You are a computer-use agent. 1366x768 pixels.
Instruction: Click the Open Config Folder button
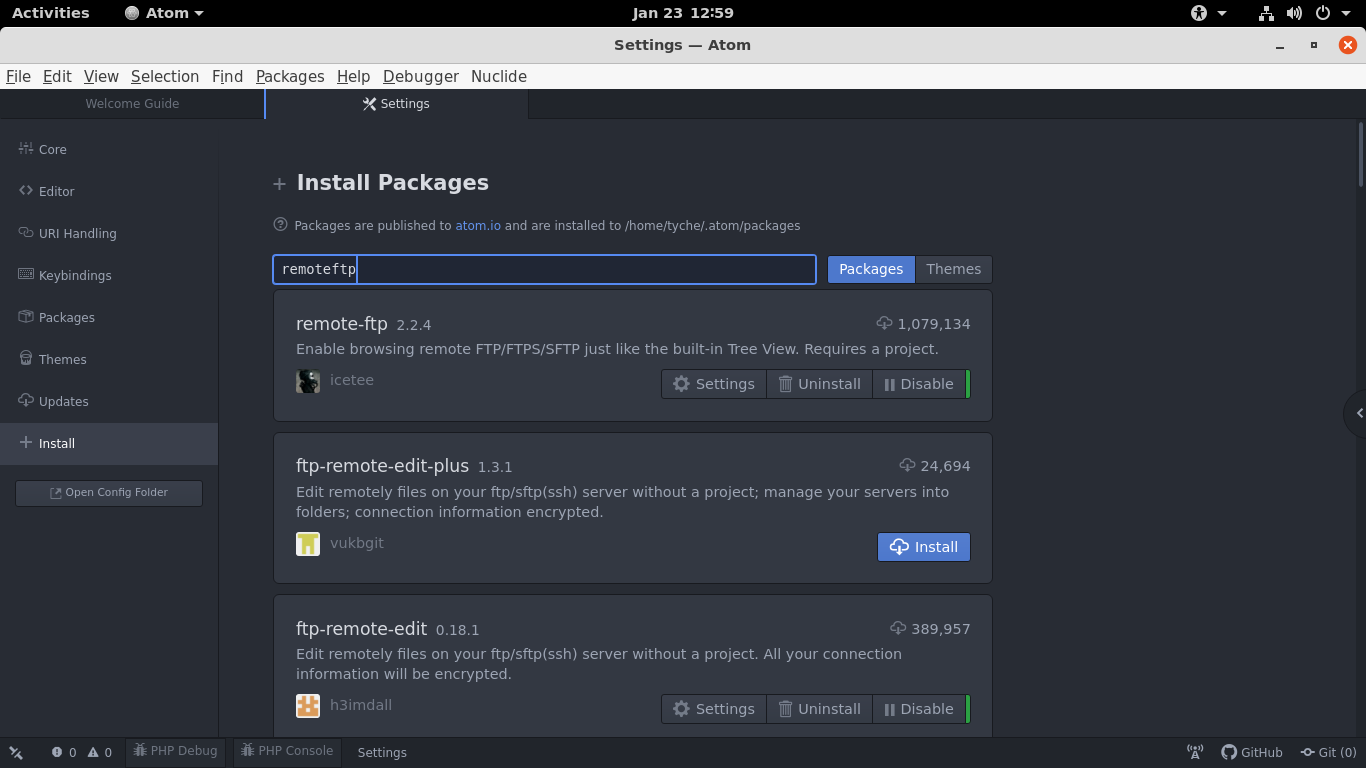click(109, 493)
